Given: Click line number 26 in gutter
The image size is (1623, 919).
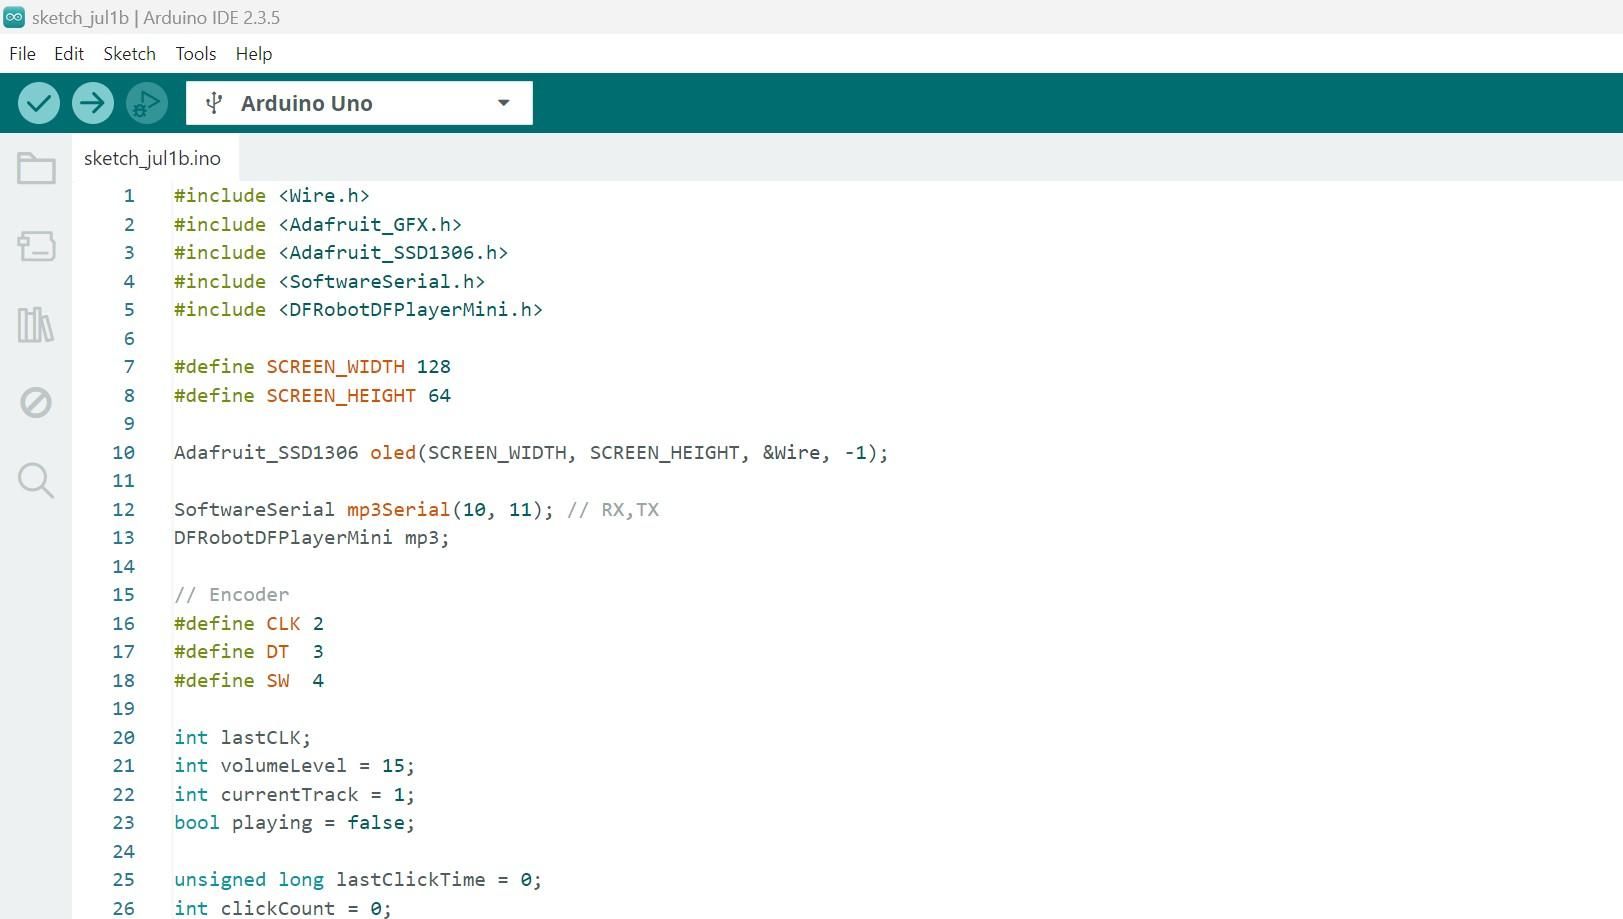Looking at the screenshot, I should coord(123,908).
